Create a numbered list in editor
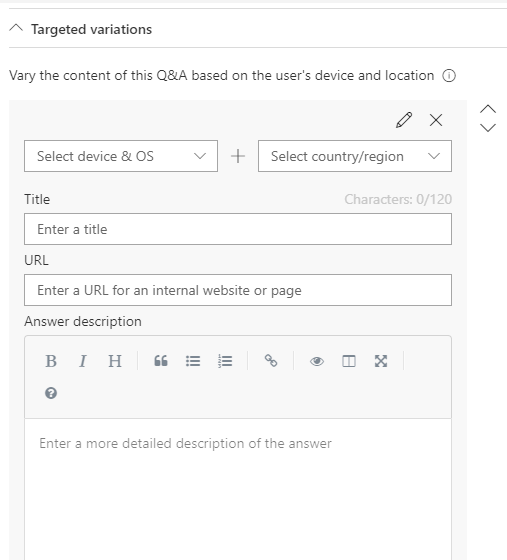507x560 pixels. [x=225, y=361]
